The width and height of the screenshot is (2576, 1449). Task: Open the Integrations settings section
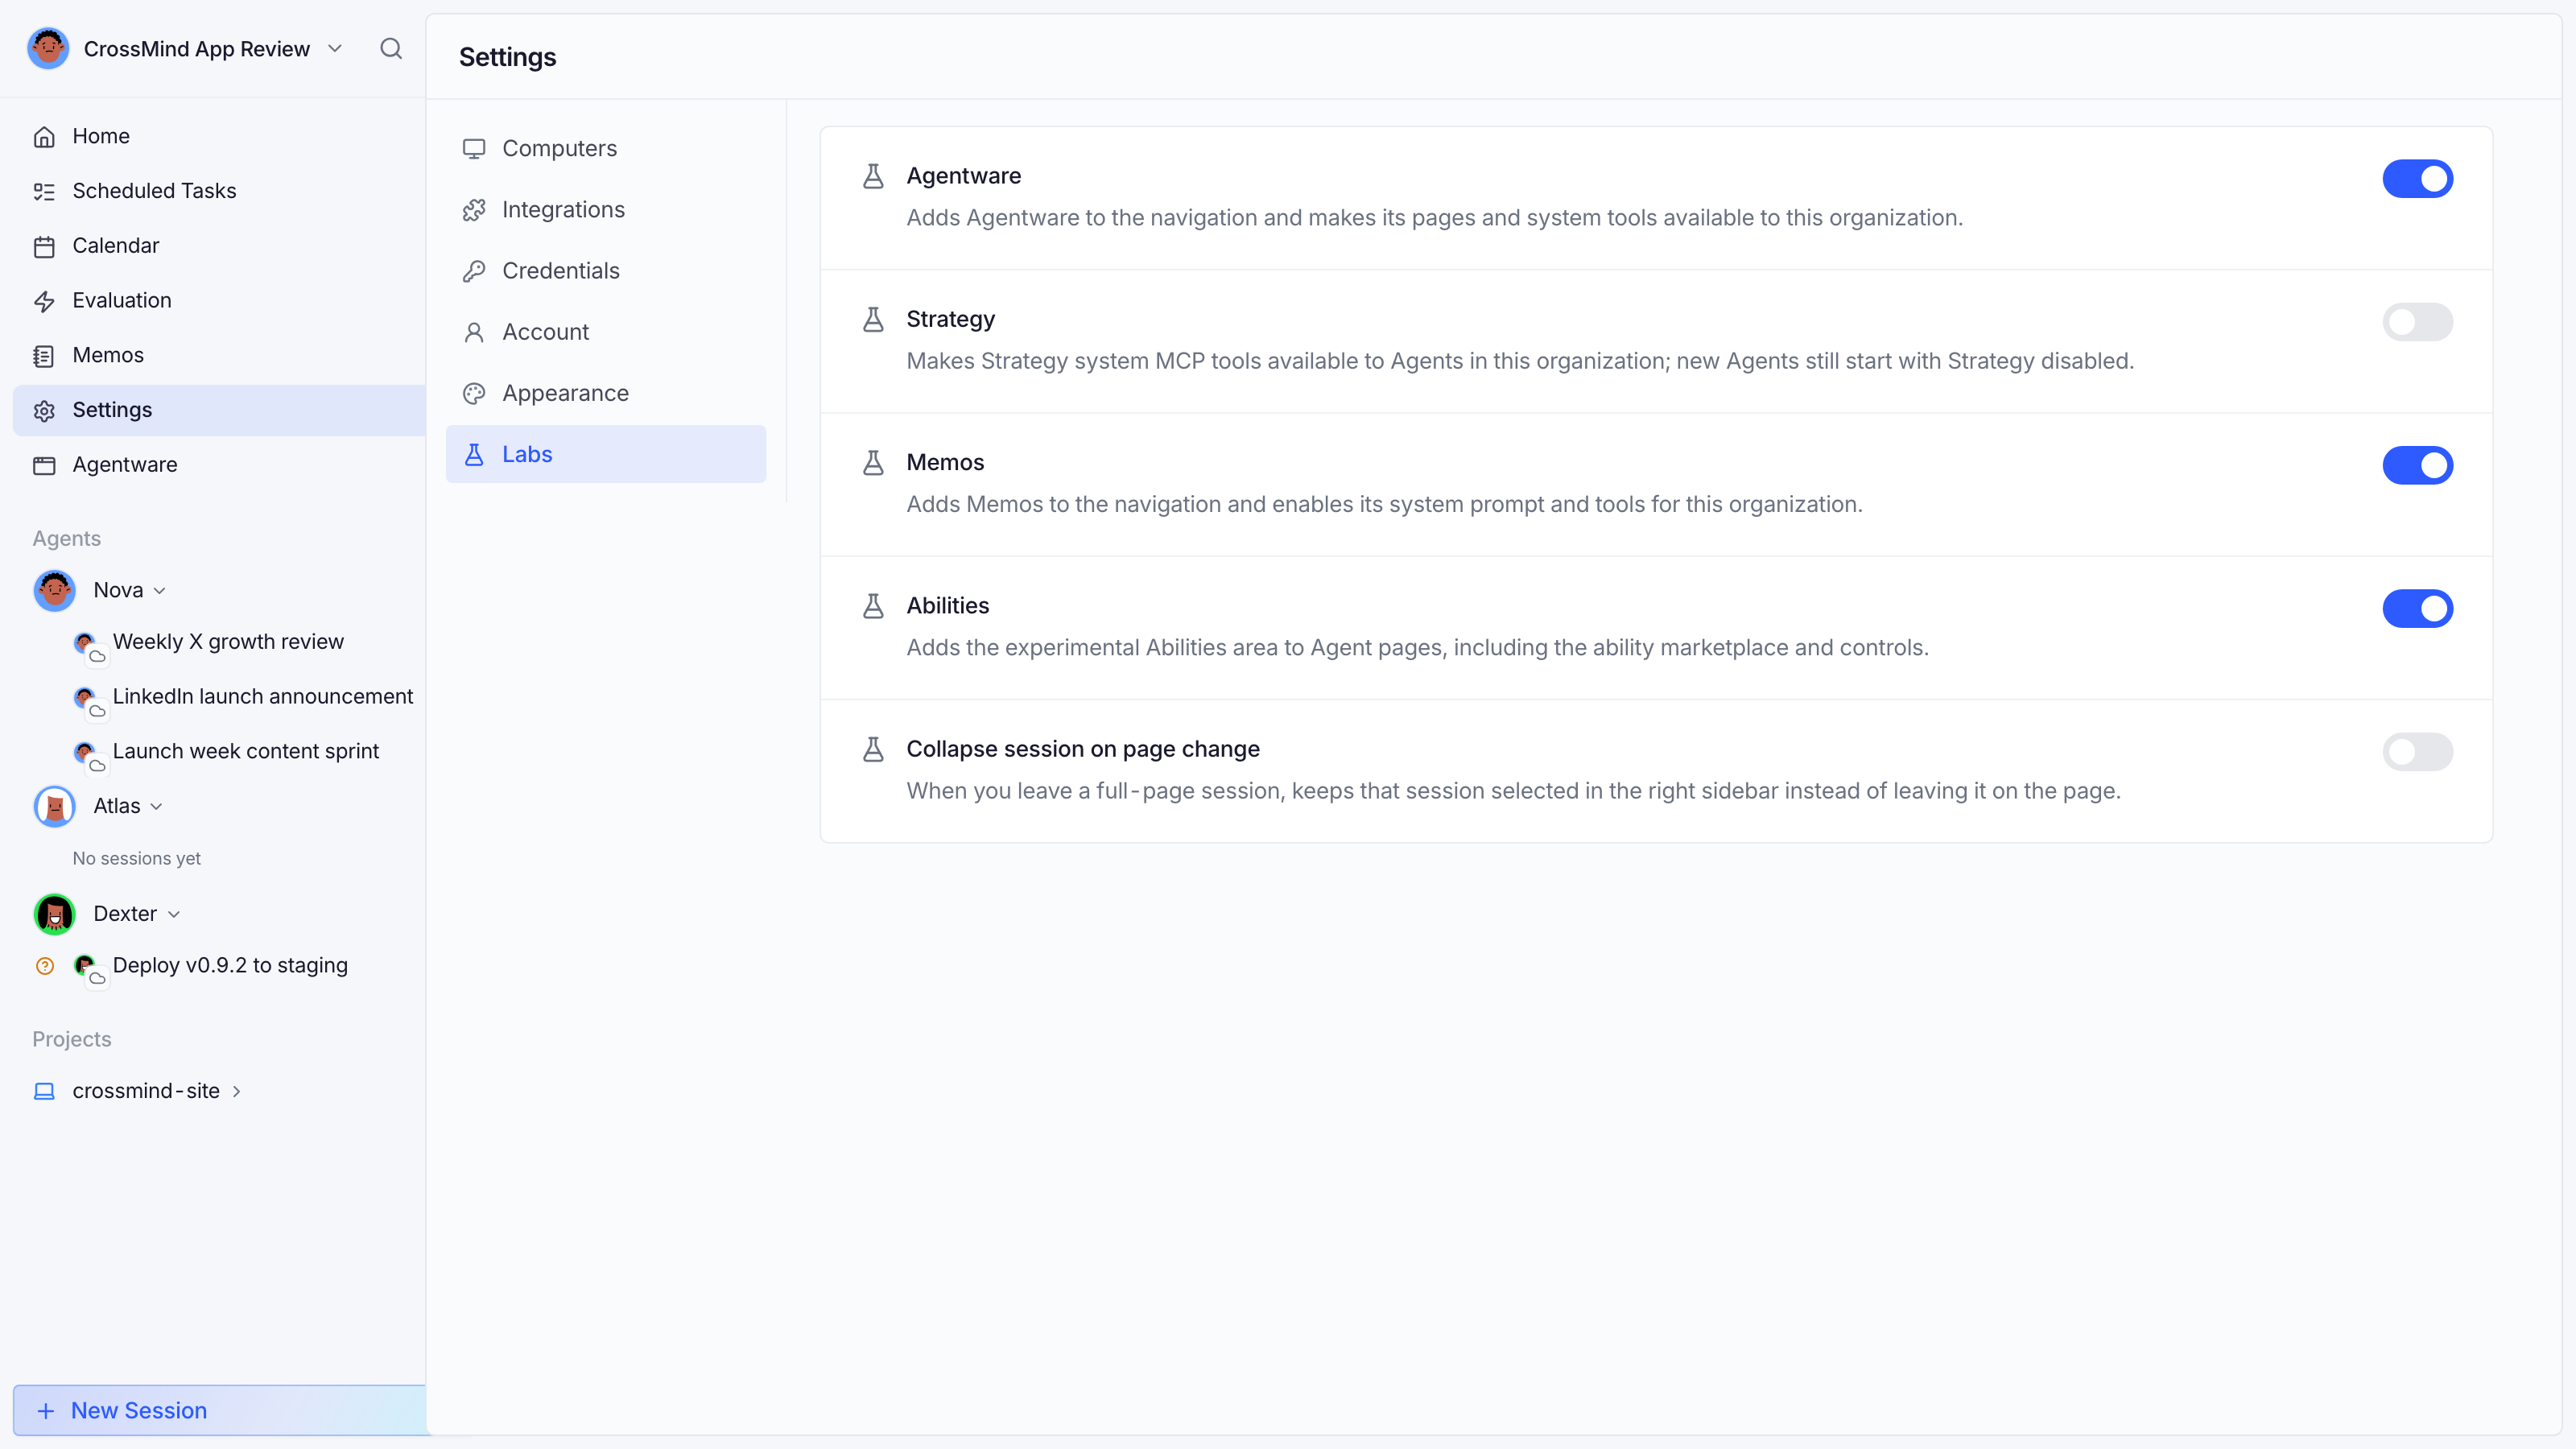(606, 210)
